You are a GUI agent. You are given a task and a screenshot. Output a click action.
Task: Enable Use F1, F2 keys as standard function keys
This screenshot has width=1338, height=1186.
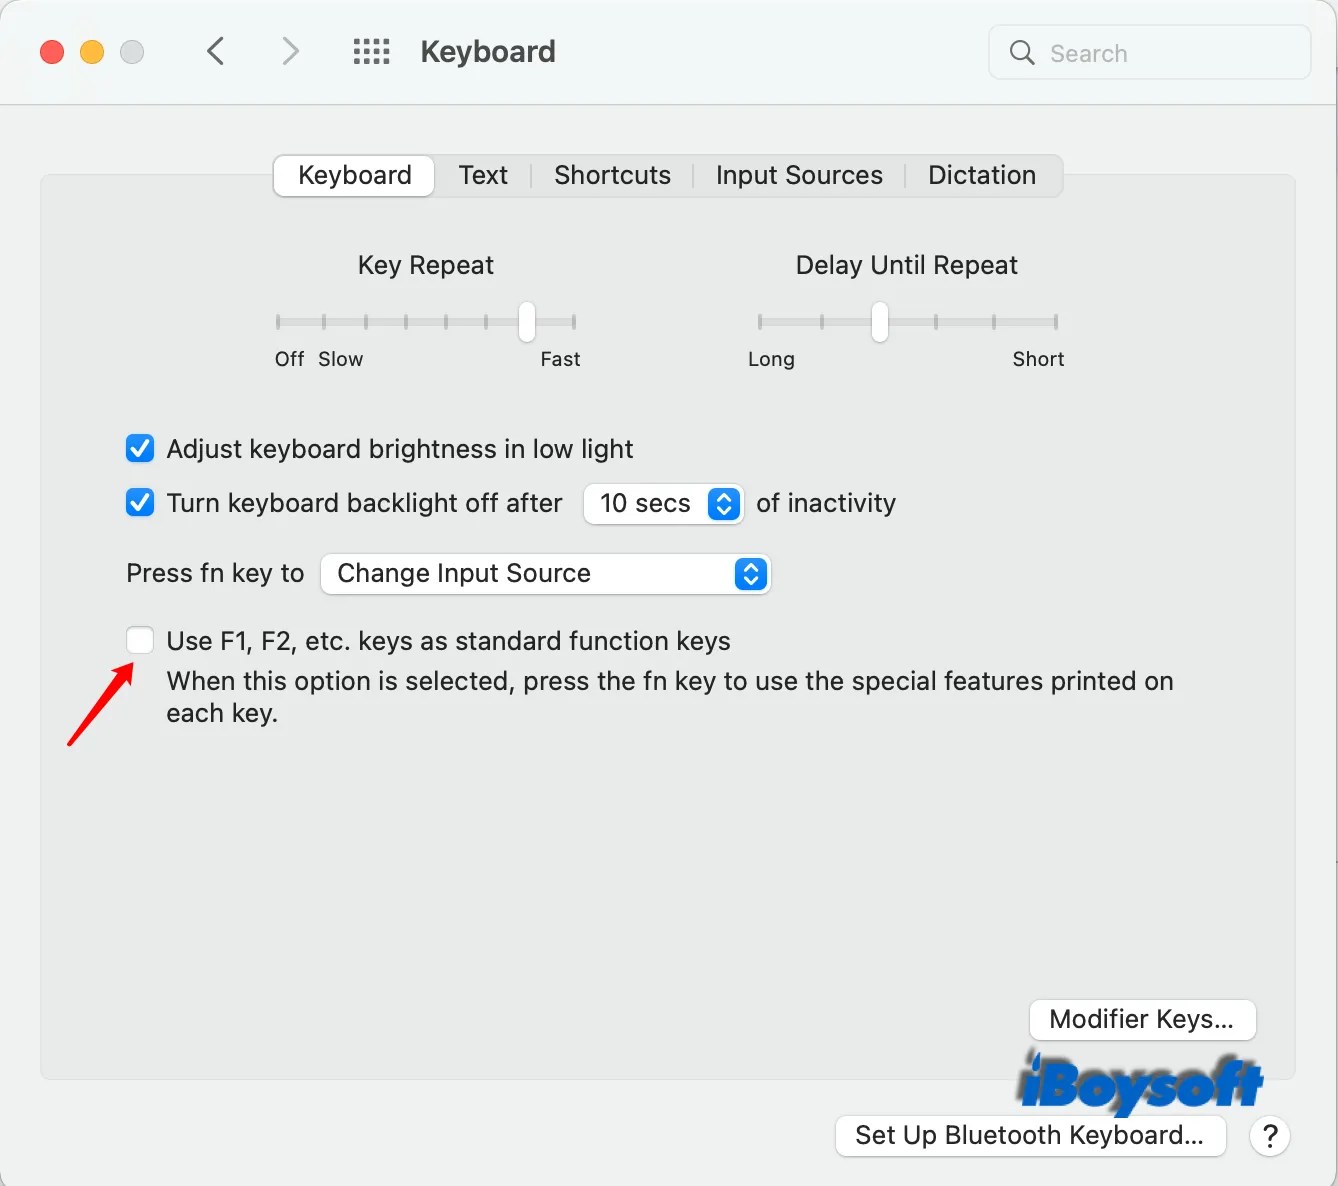139,640
